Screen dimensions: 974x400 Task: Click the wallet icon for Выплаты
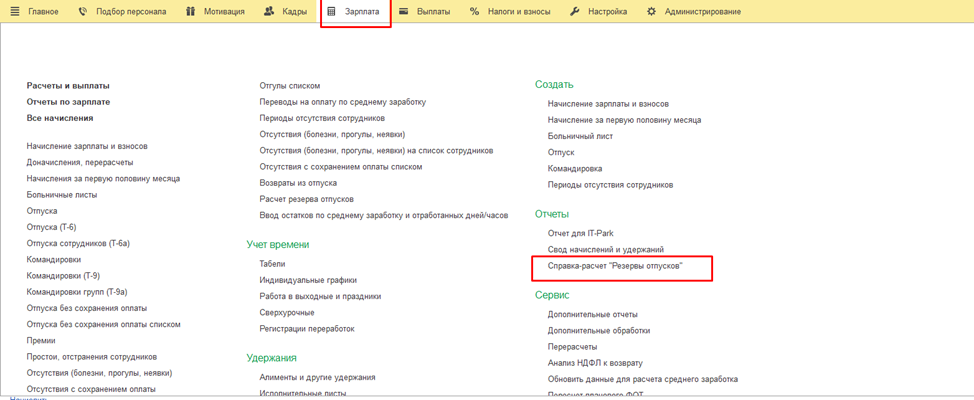[403, 12]
